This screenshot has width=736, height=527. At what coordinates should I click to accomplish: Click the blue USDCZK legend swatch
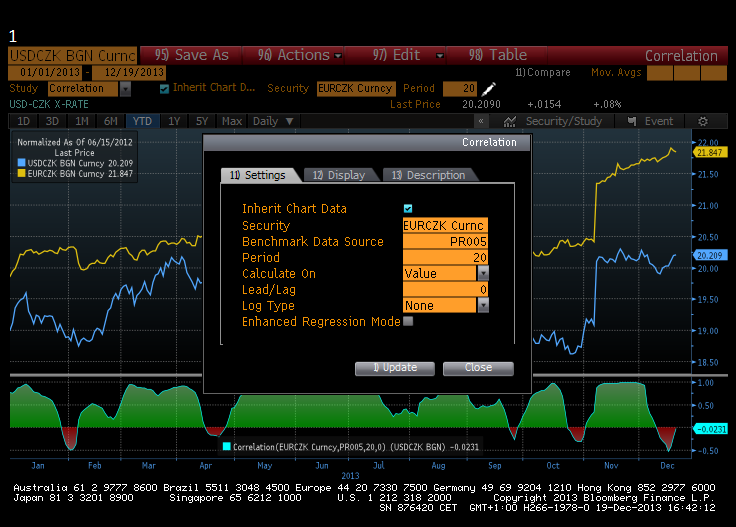point(21,163)
